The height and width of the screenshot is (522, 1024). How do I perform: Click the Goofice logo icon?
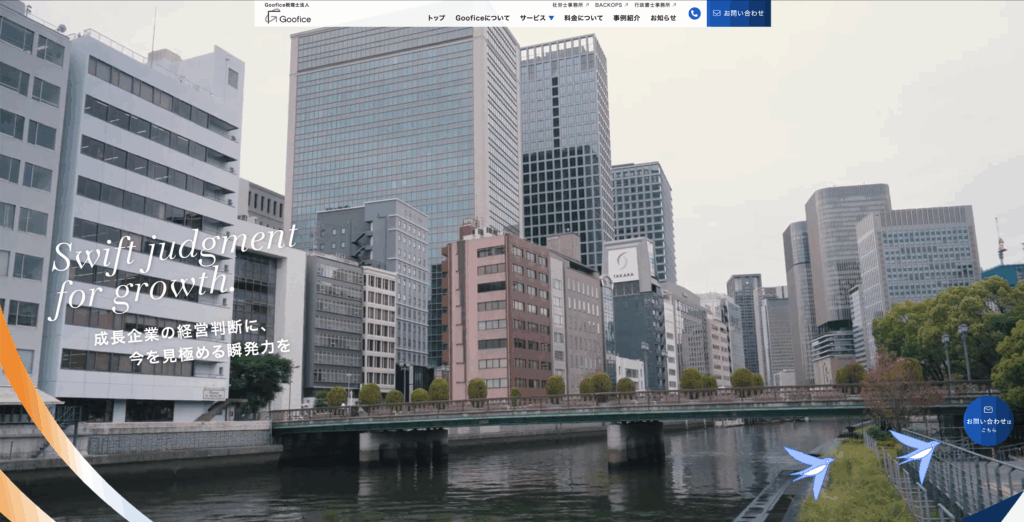(271, 17)
